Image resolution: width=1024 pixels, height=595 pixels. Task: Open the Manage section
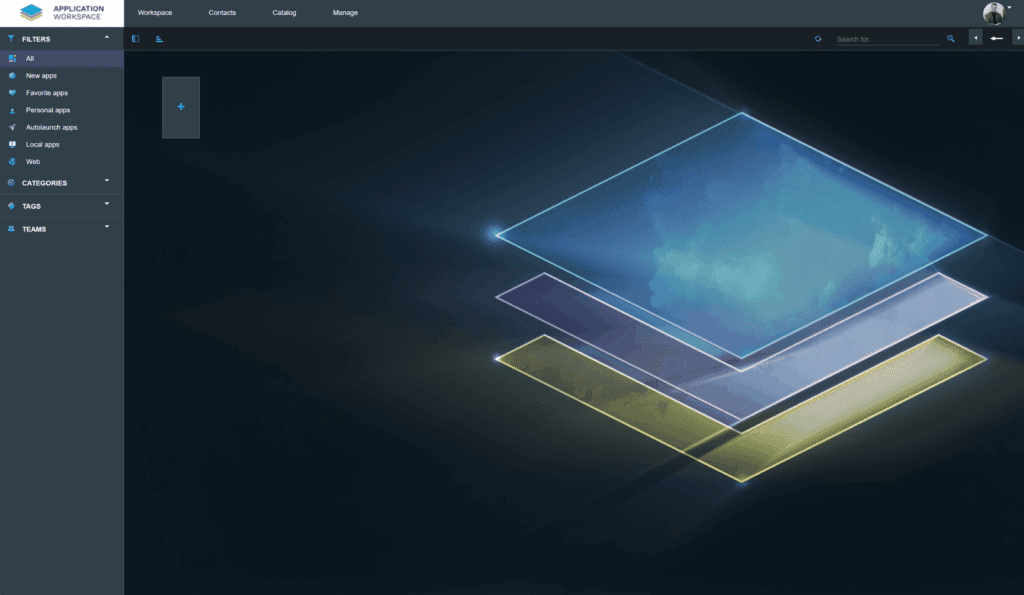pos(344,12)
